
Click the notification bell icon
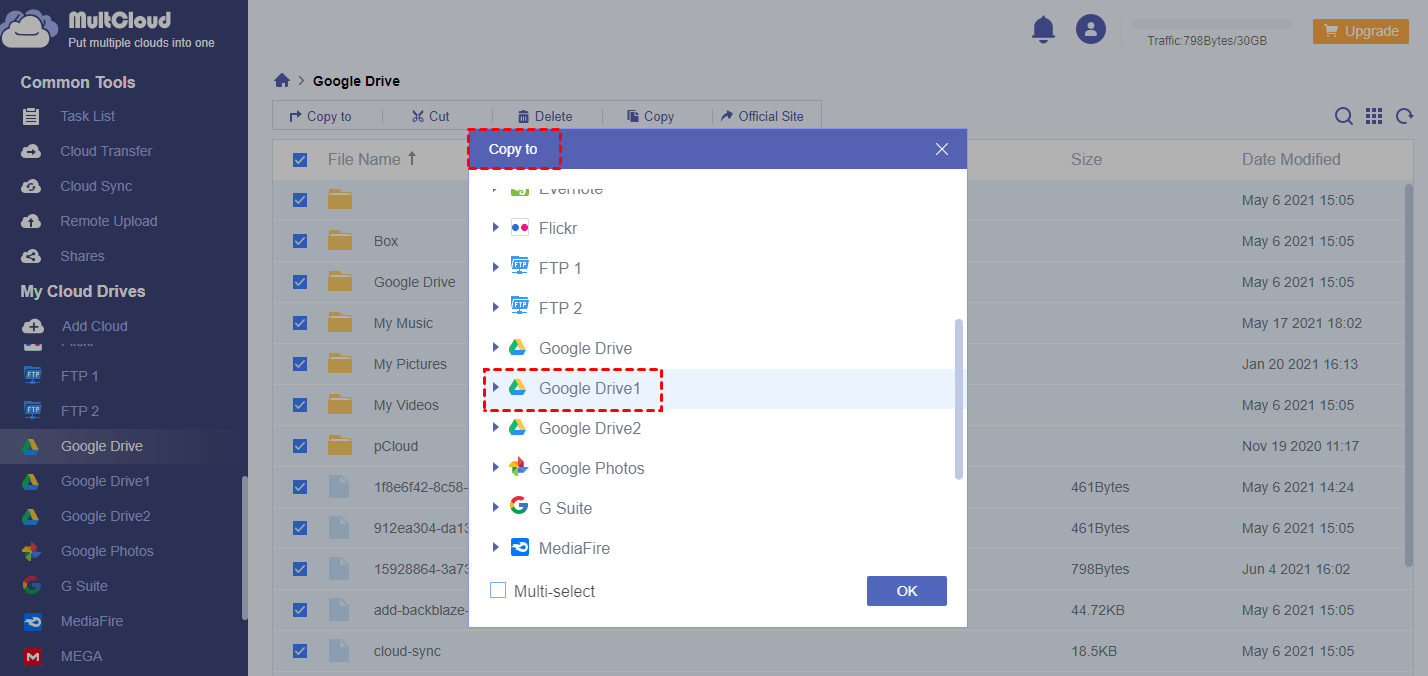point(1043,30)
